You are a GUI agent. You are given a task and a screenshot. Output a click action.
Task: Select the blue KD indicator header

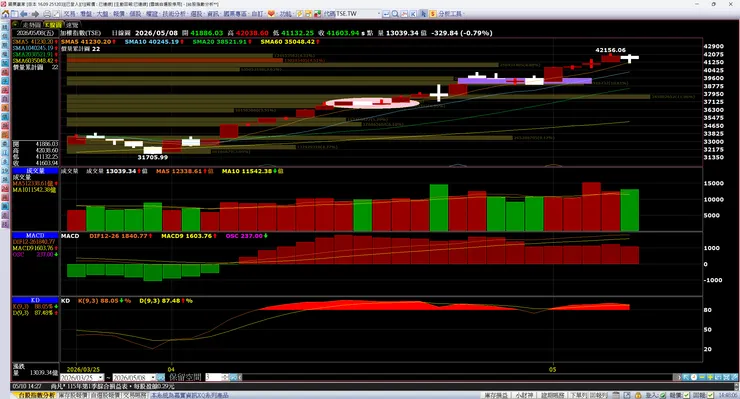pos(35,300)
